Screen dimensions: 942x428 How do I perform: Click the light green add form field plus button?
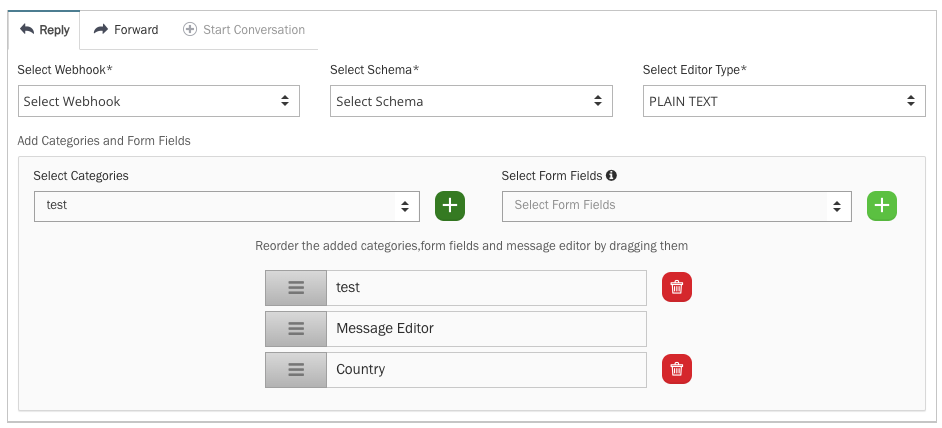click(881, 206)
